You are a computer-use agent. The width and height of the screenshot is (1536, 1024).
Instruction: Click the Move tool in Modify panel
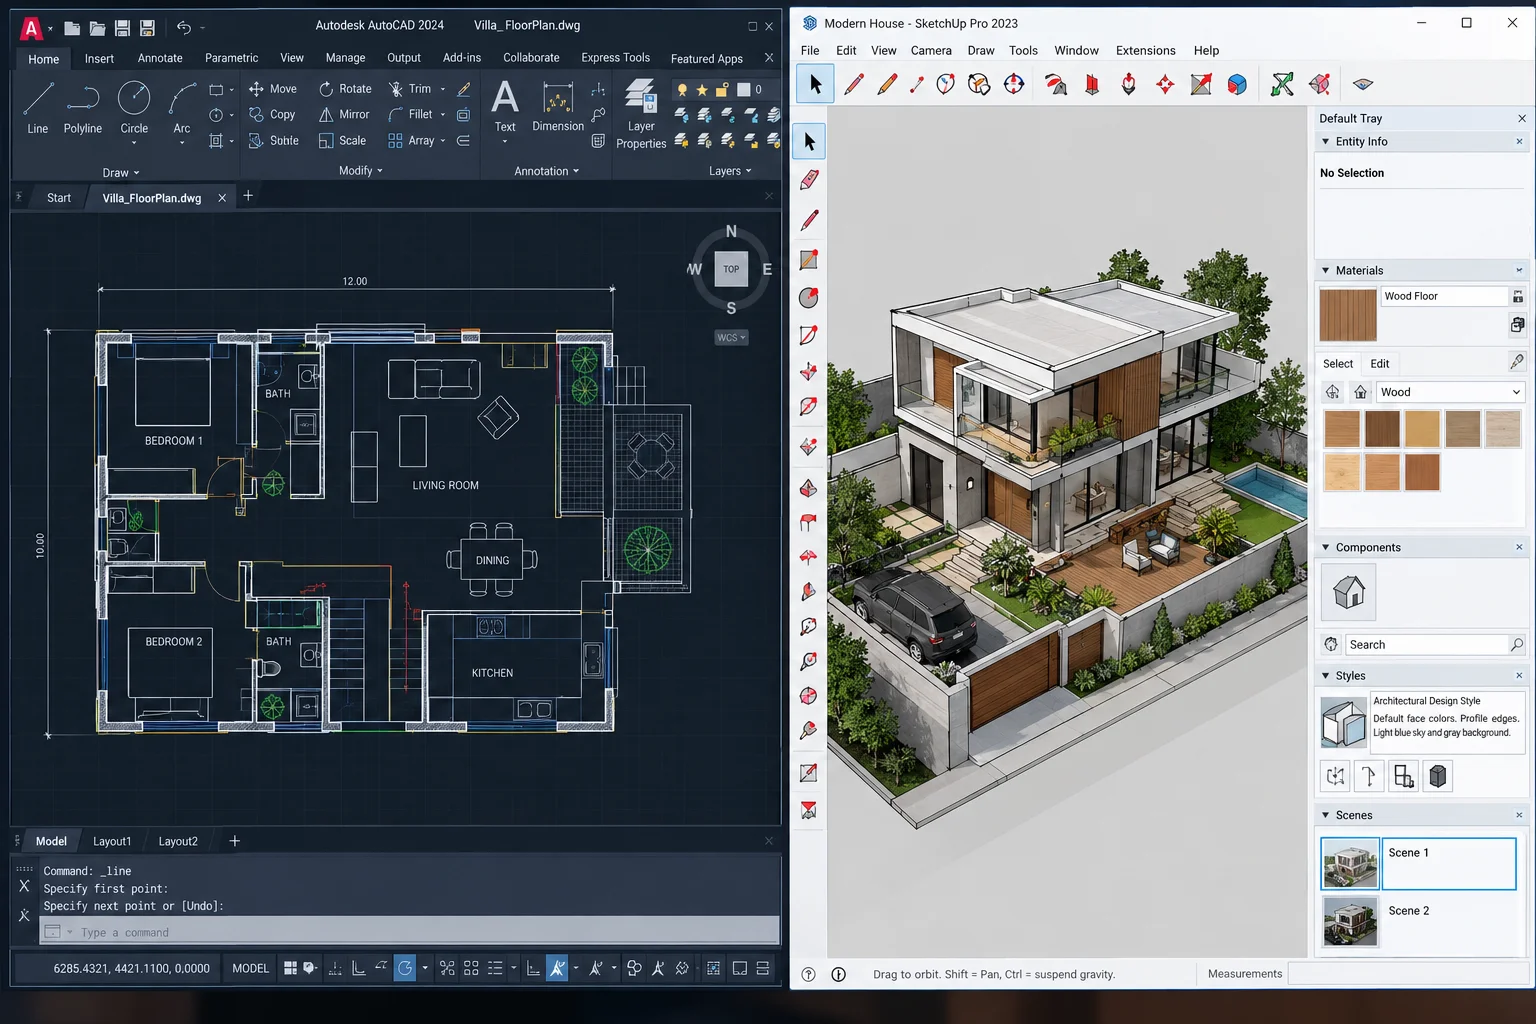(x=272, y=89)
